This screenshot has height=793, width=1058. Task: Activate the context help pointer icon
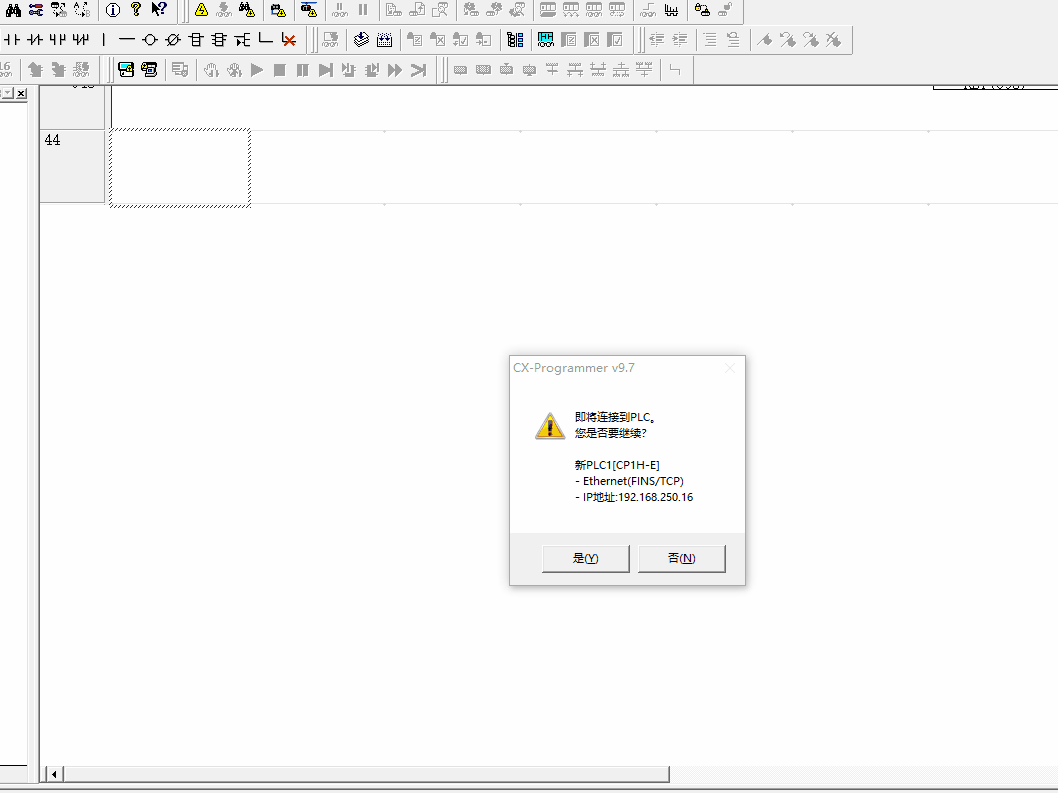pyautogui.click(x=159, y=10)
